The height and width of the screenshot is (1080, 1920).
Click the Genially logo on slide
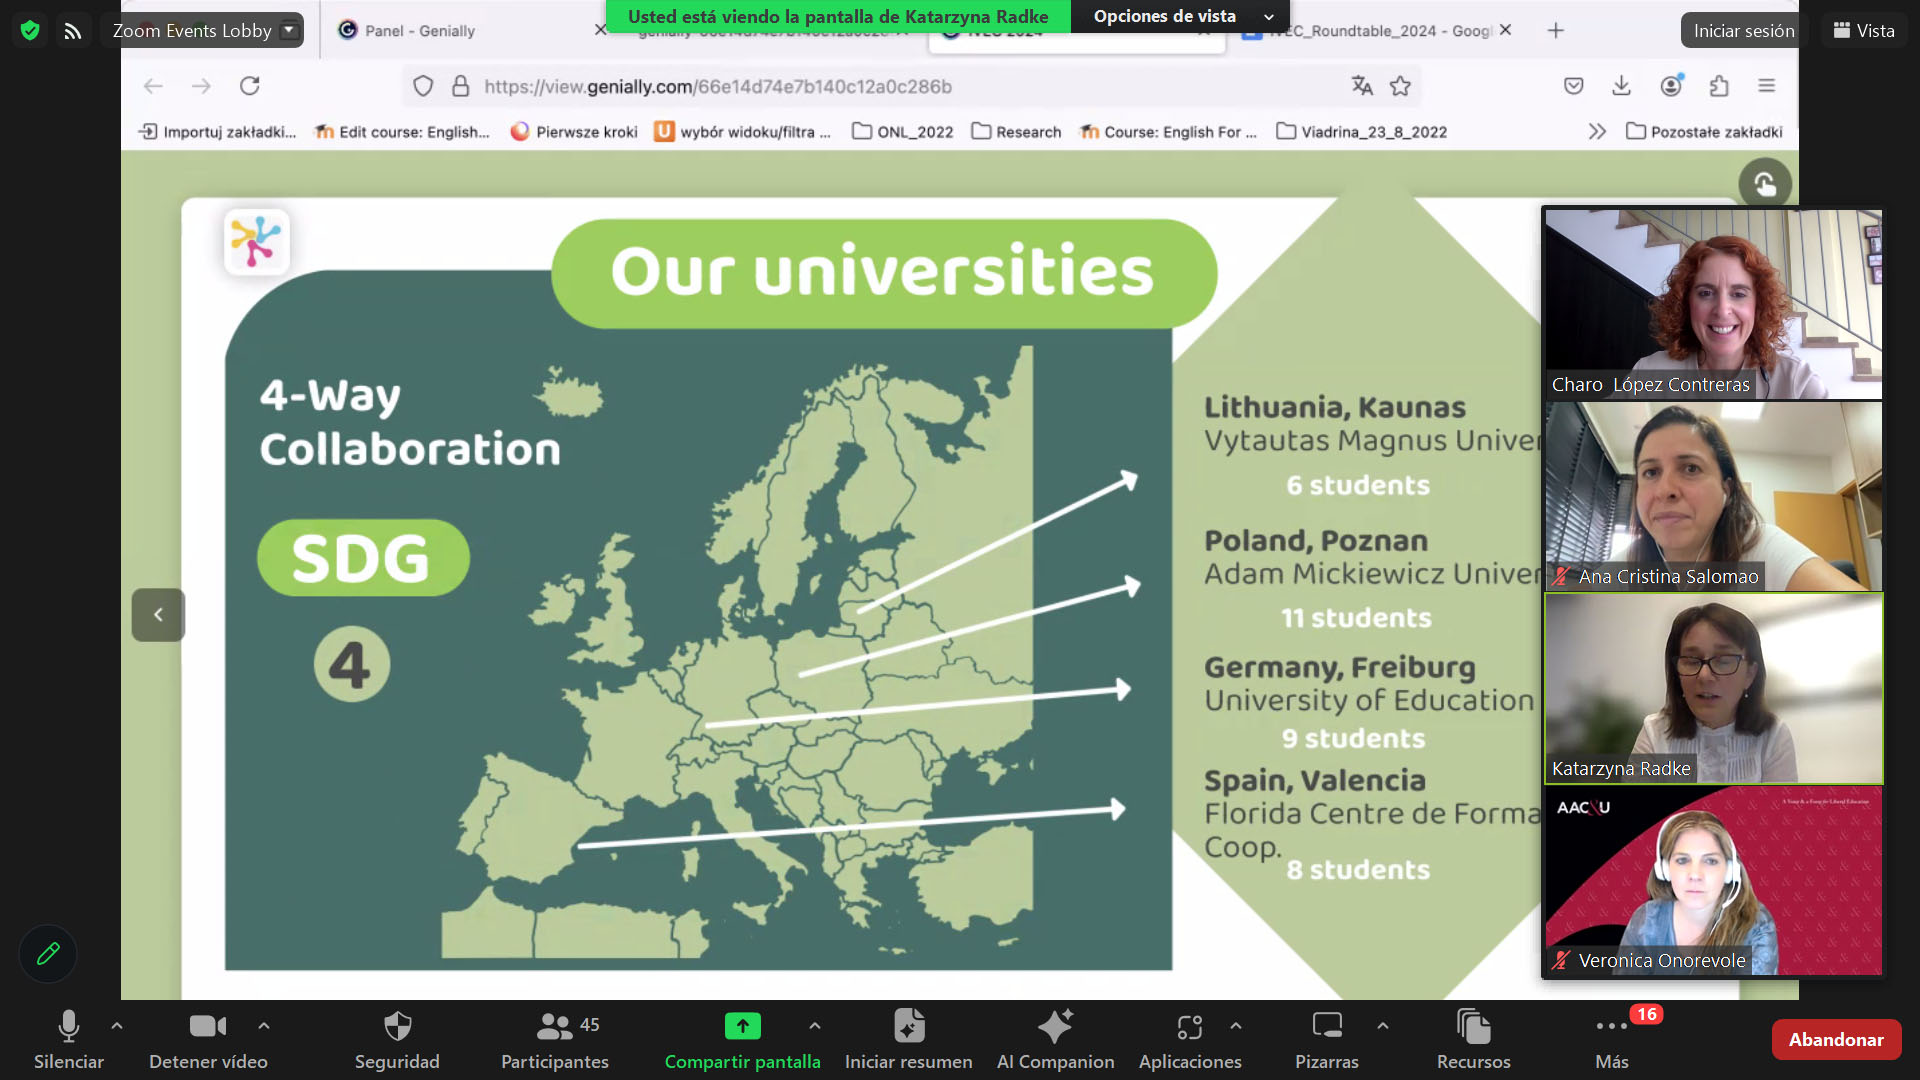tap(257, 241)
